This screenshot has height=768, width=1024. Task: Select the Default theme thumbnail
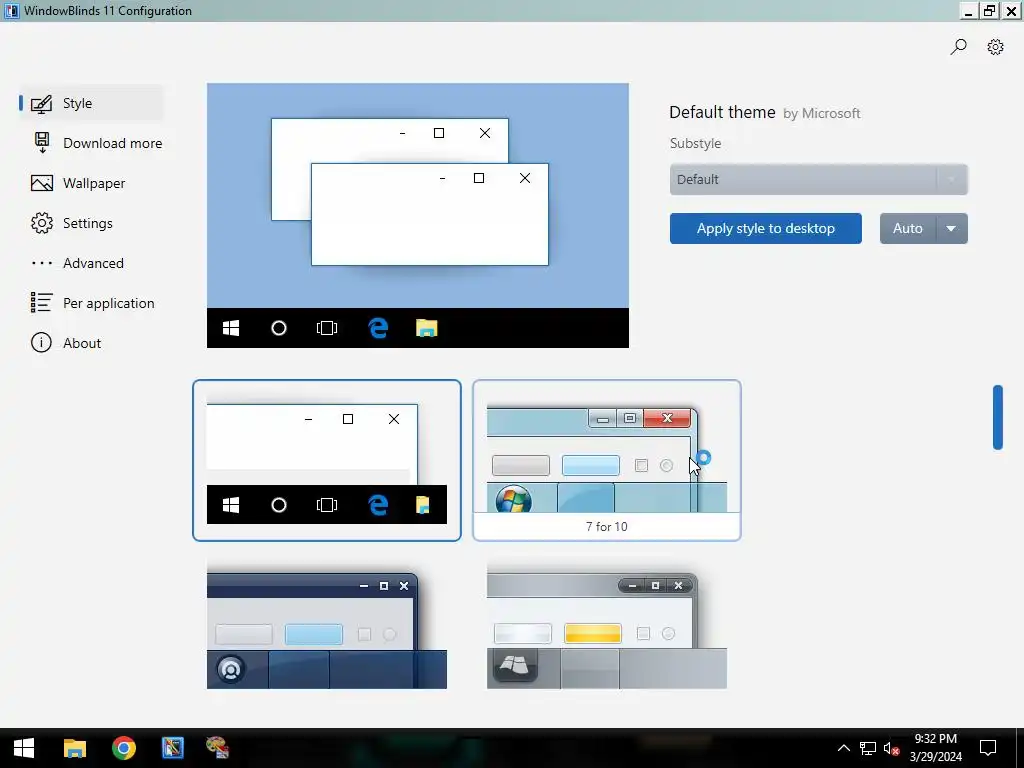(327, 460)
